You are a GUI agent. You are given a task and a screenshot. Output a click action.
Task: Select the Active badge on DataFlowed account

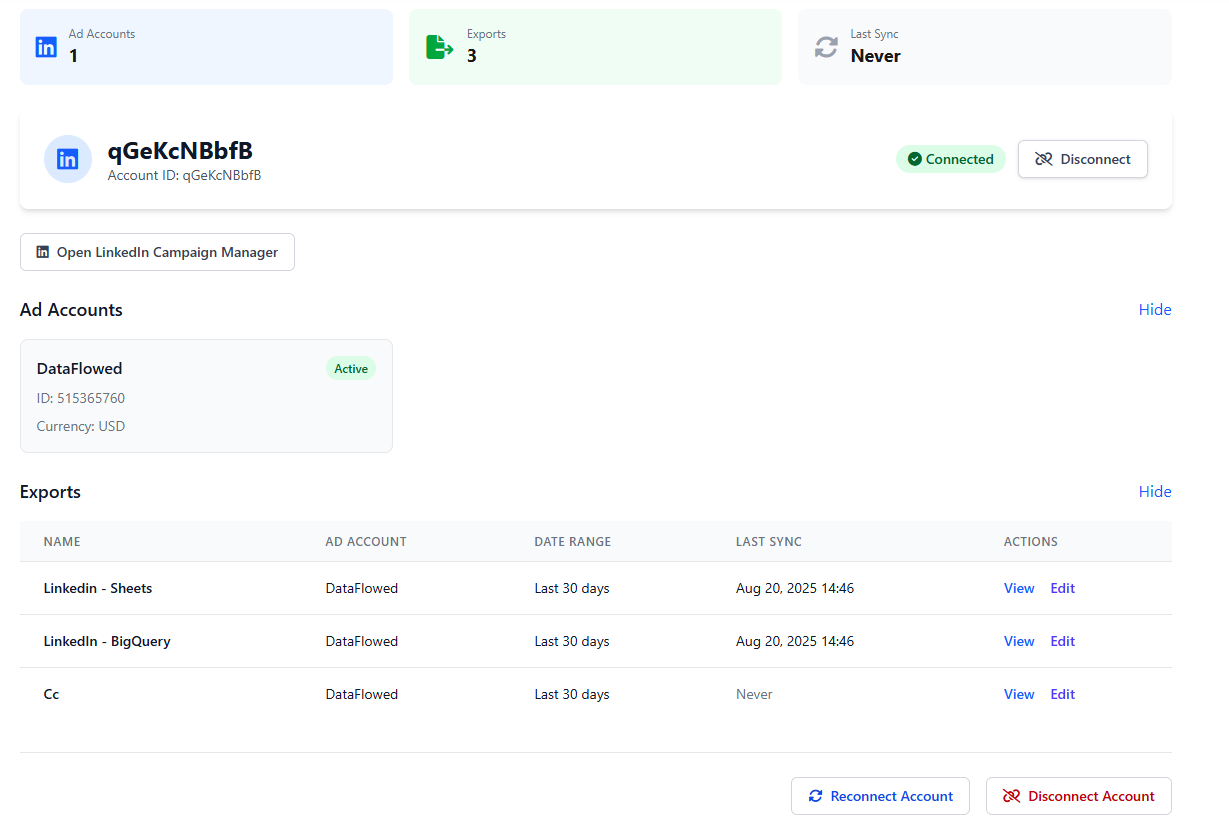click(351, 368)
